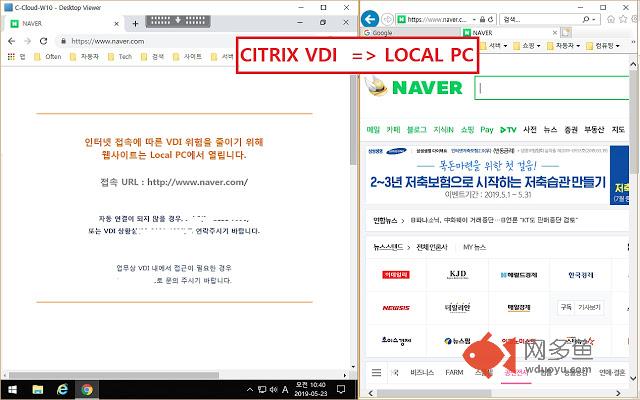The image size is (640, 400).
Task: Open the 지도 link on Naver
Action: pos(618,130)
